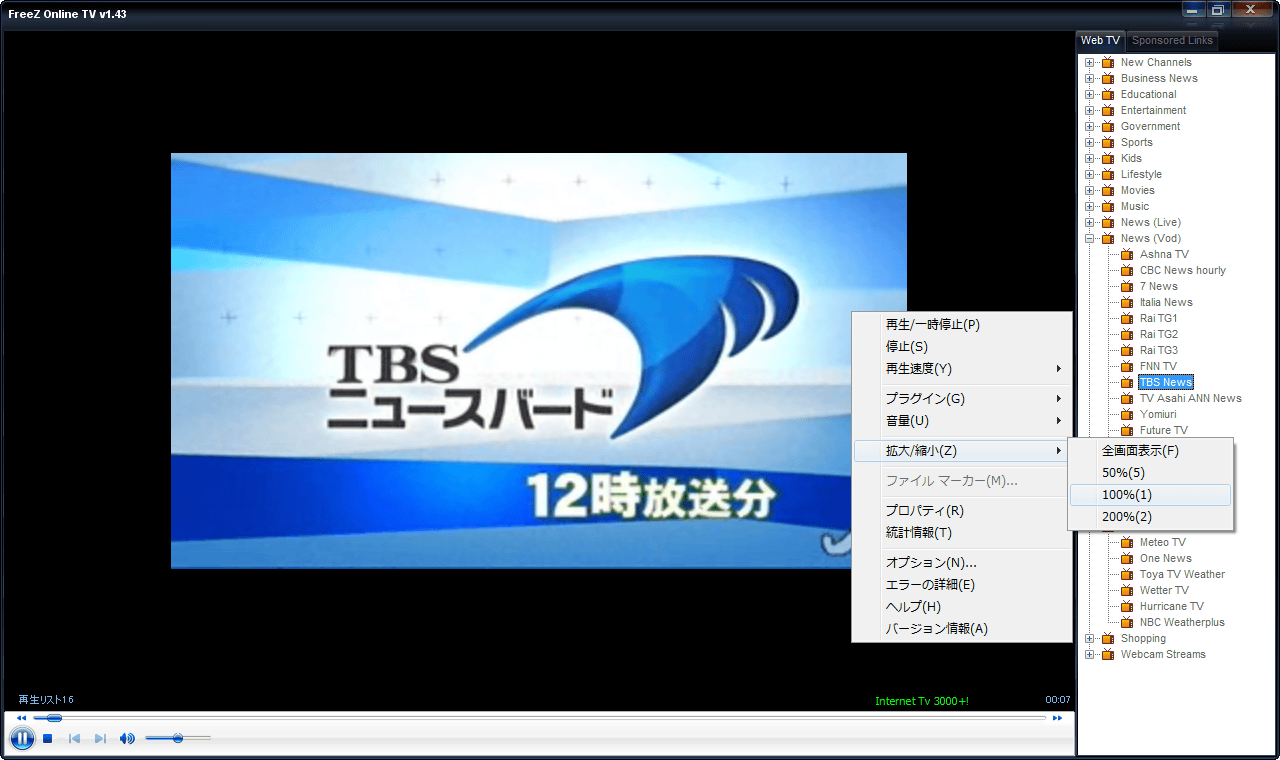The height and width of the screenshot is (760, 1280).
Task: Click the seek bar progress thumb
Action: click(54, 718)
